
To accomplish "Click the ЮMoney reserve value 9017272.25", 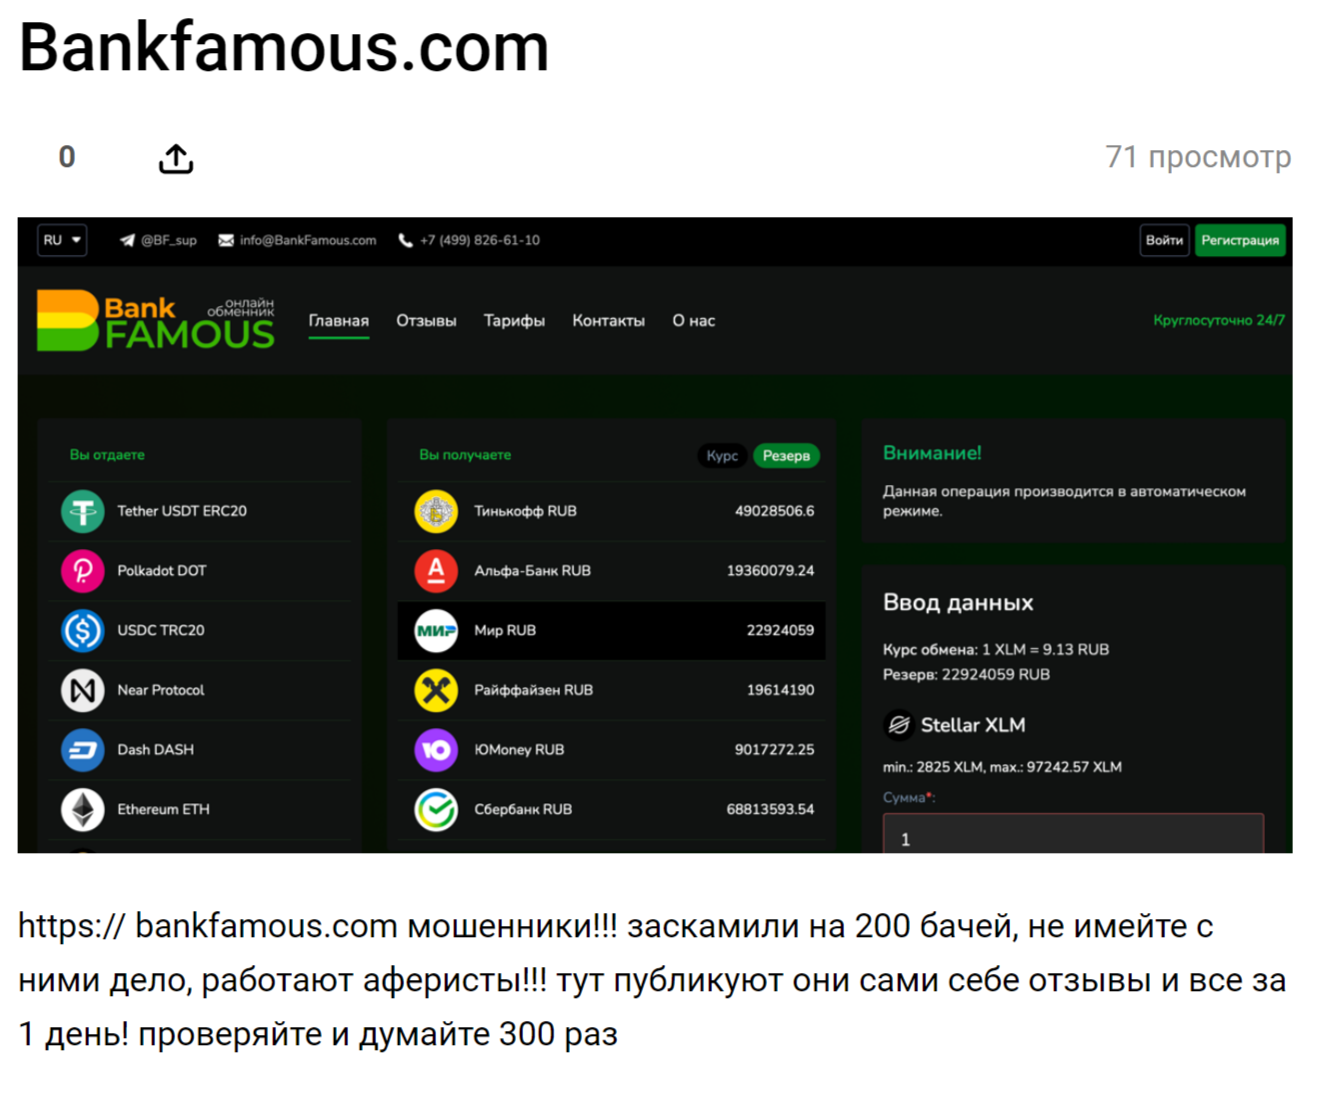I will (774, 750).
